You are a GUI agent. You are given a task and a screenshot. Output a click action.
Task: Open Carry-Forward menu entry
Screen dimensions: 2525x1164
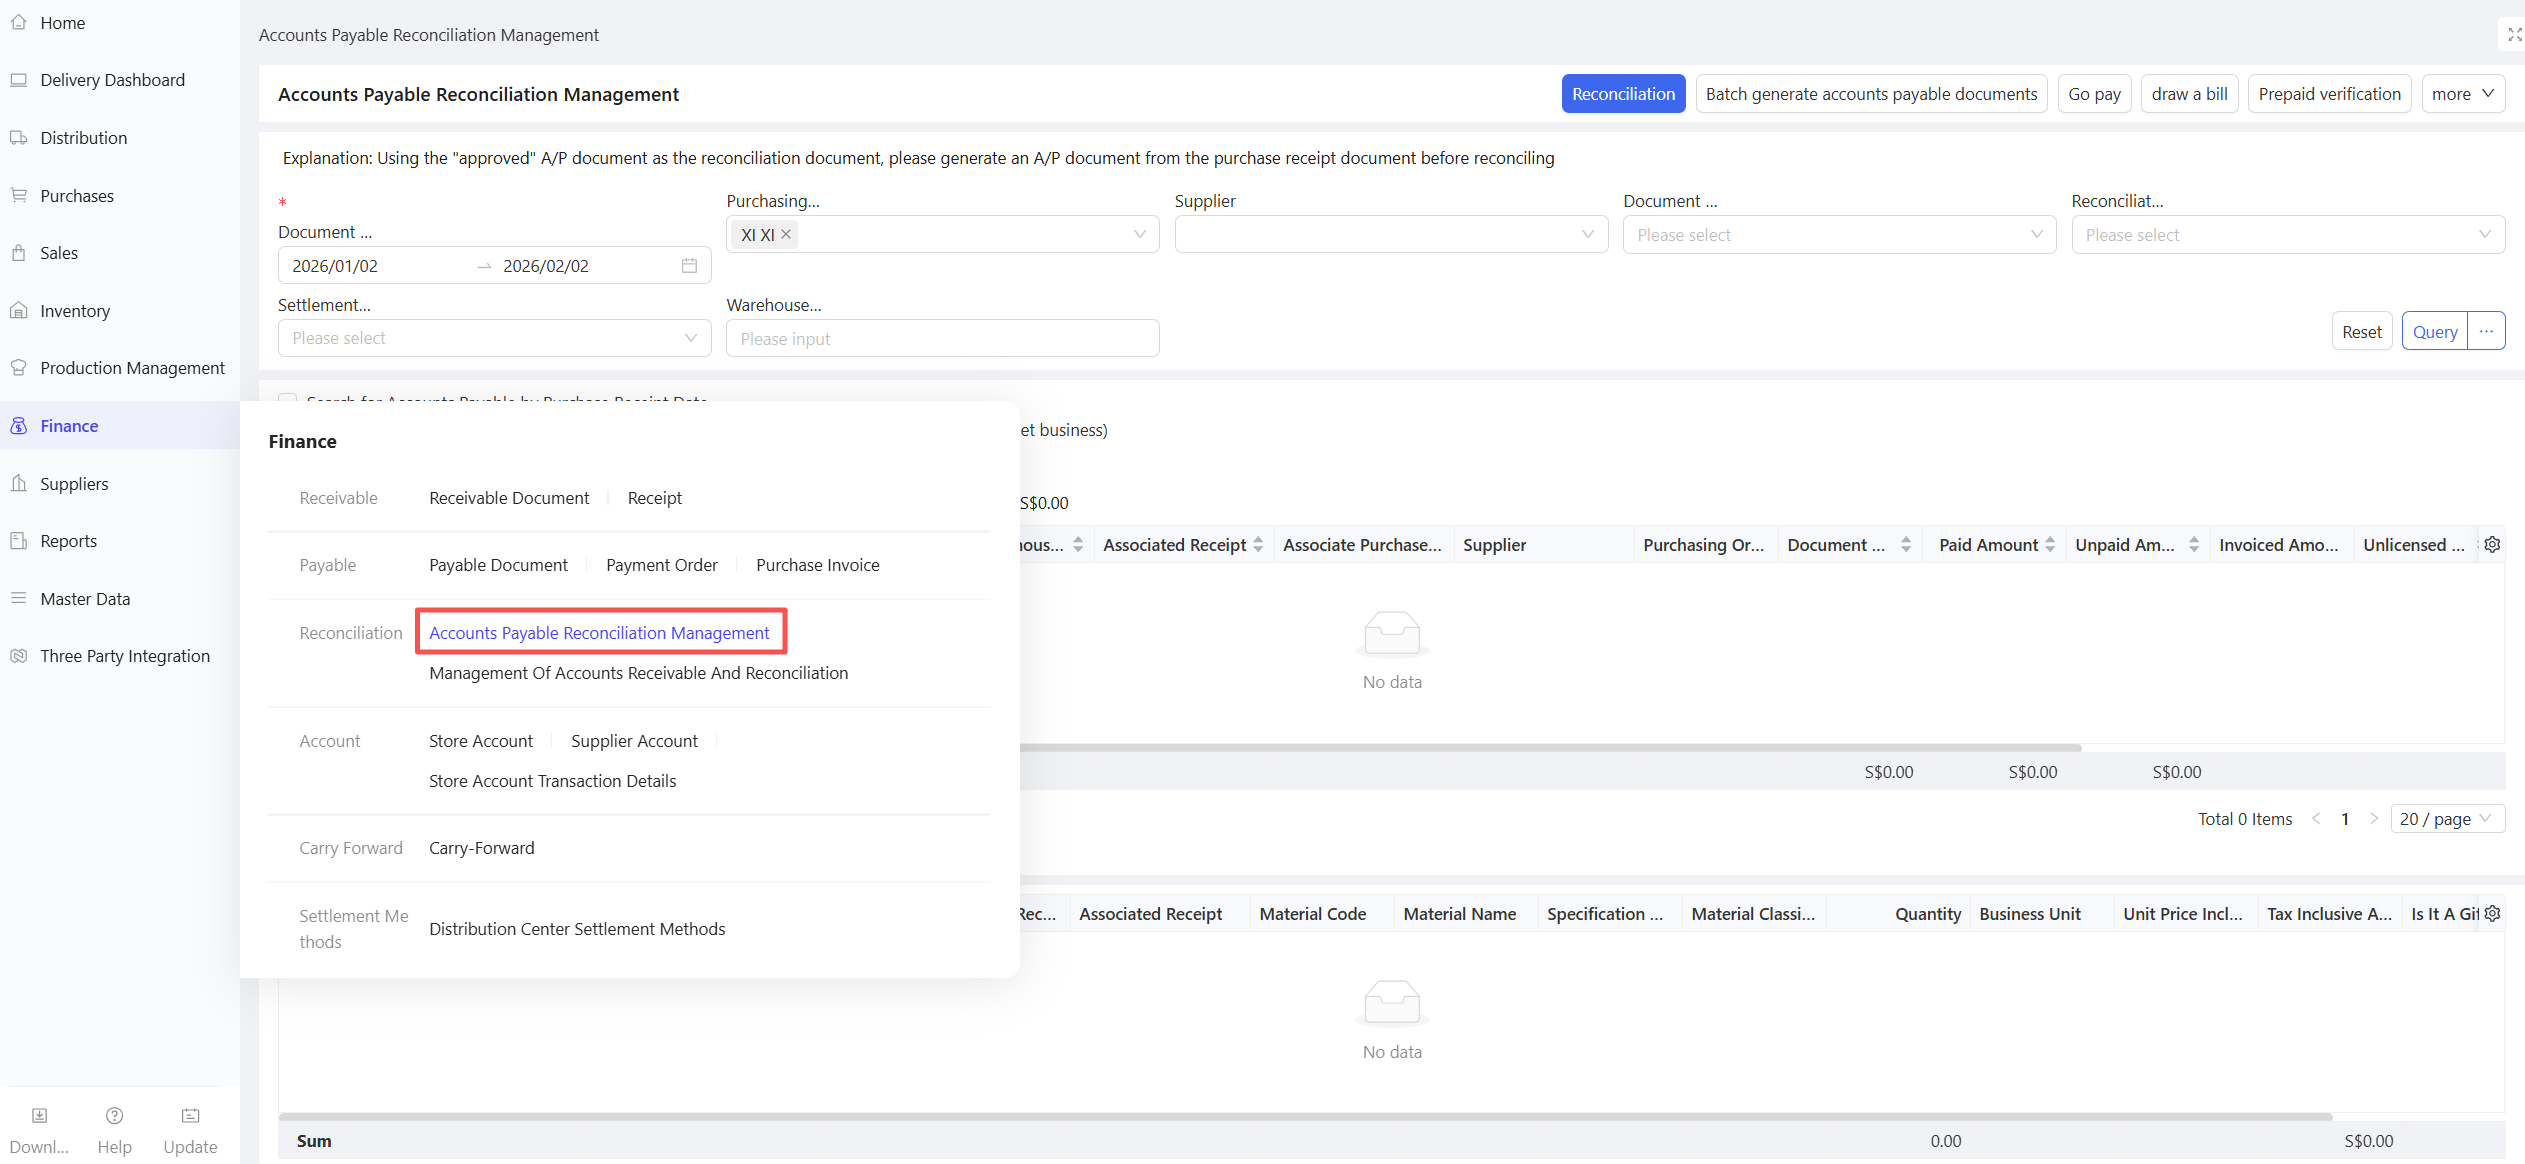(481, 848)
